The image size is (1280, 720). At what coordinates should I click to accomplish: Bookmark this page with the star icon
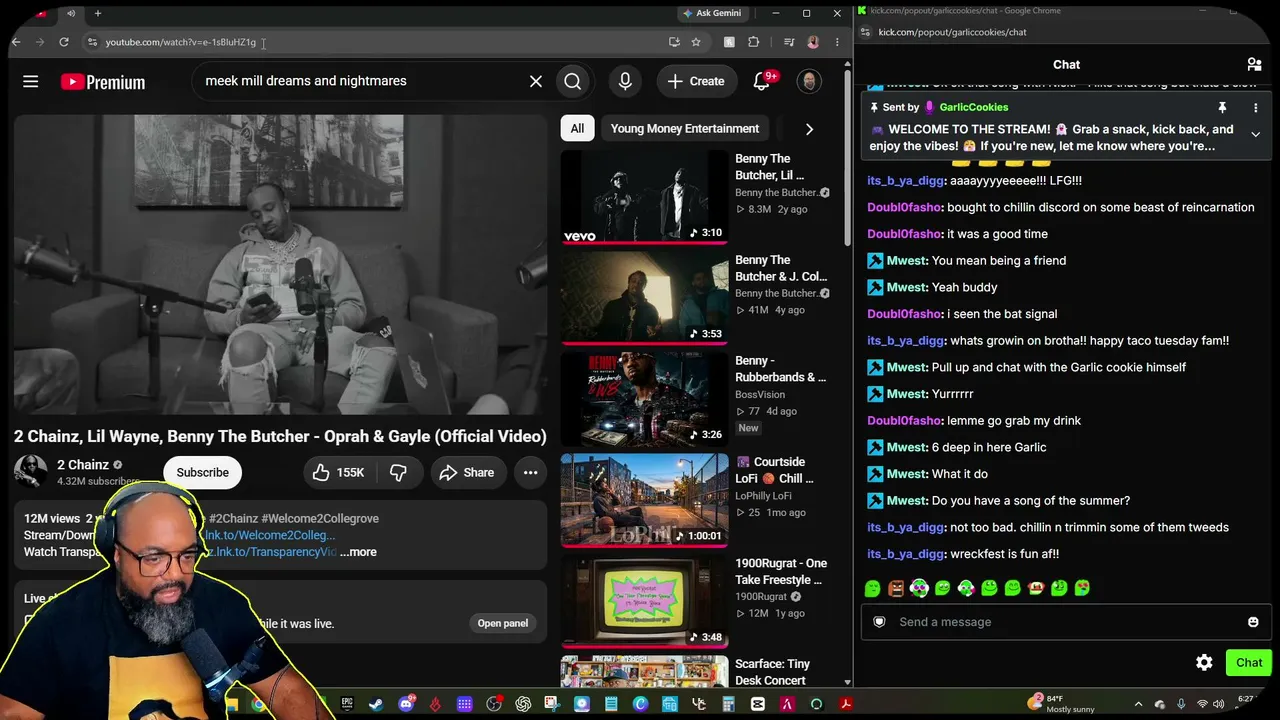coord(696,42)
